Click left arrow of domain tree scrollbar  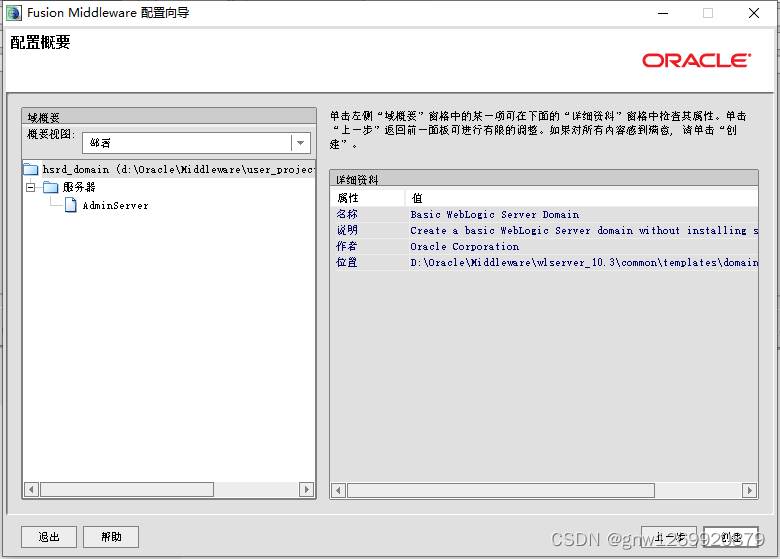pyautogui.click(x=31, y=489)
